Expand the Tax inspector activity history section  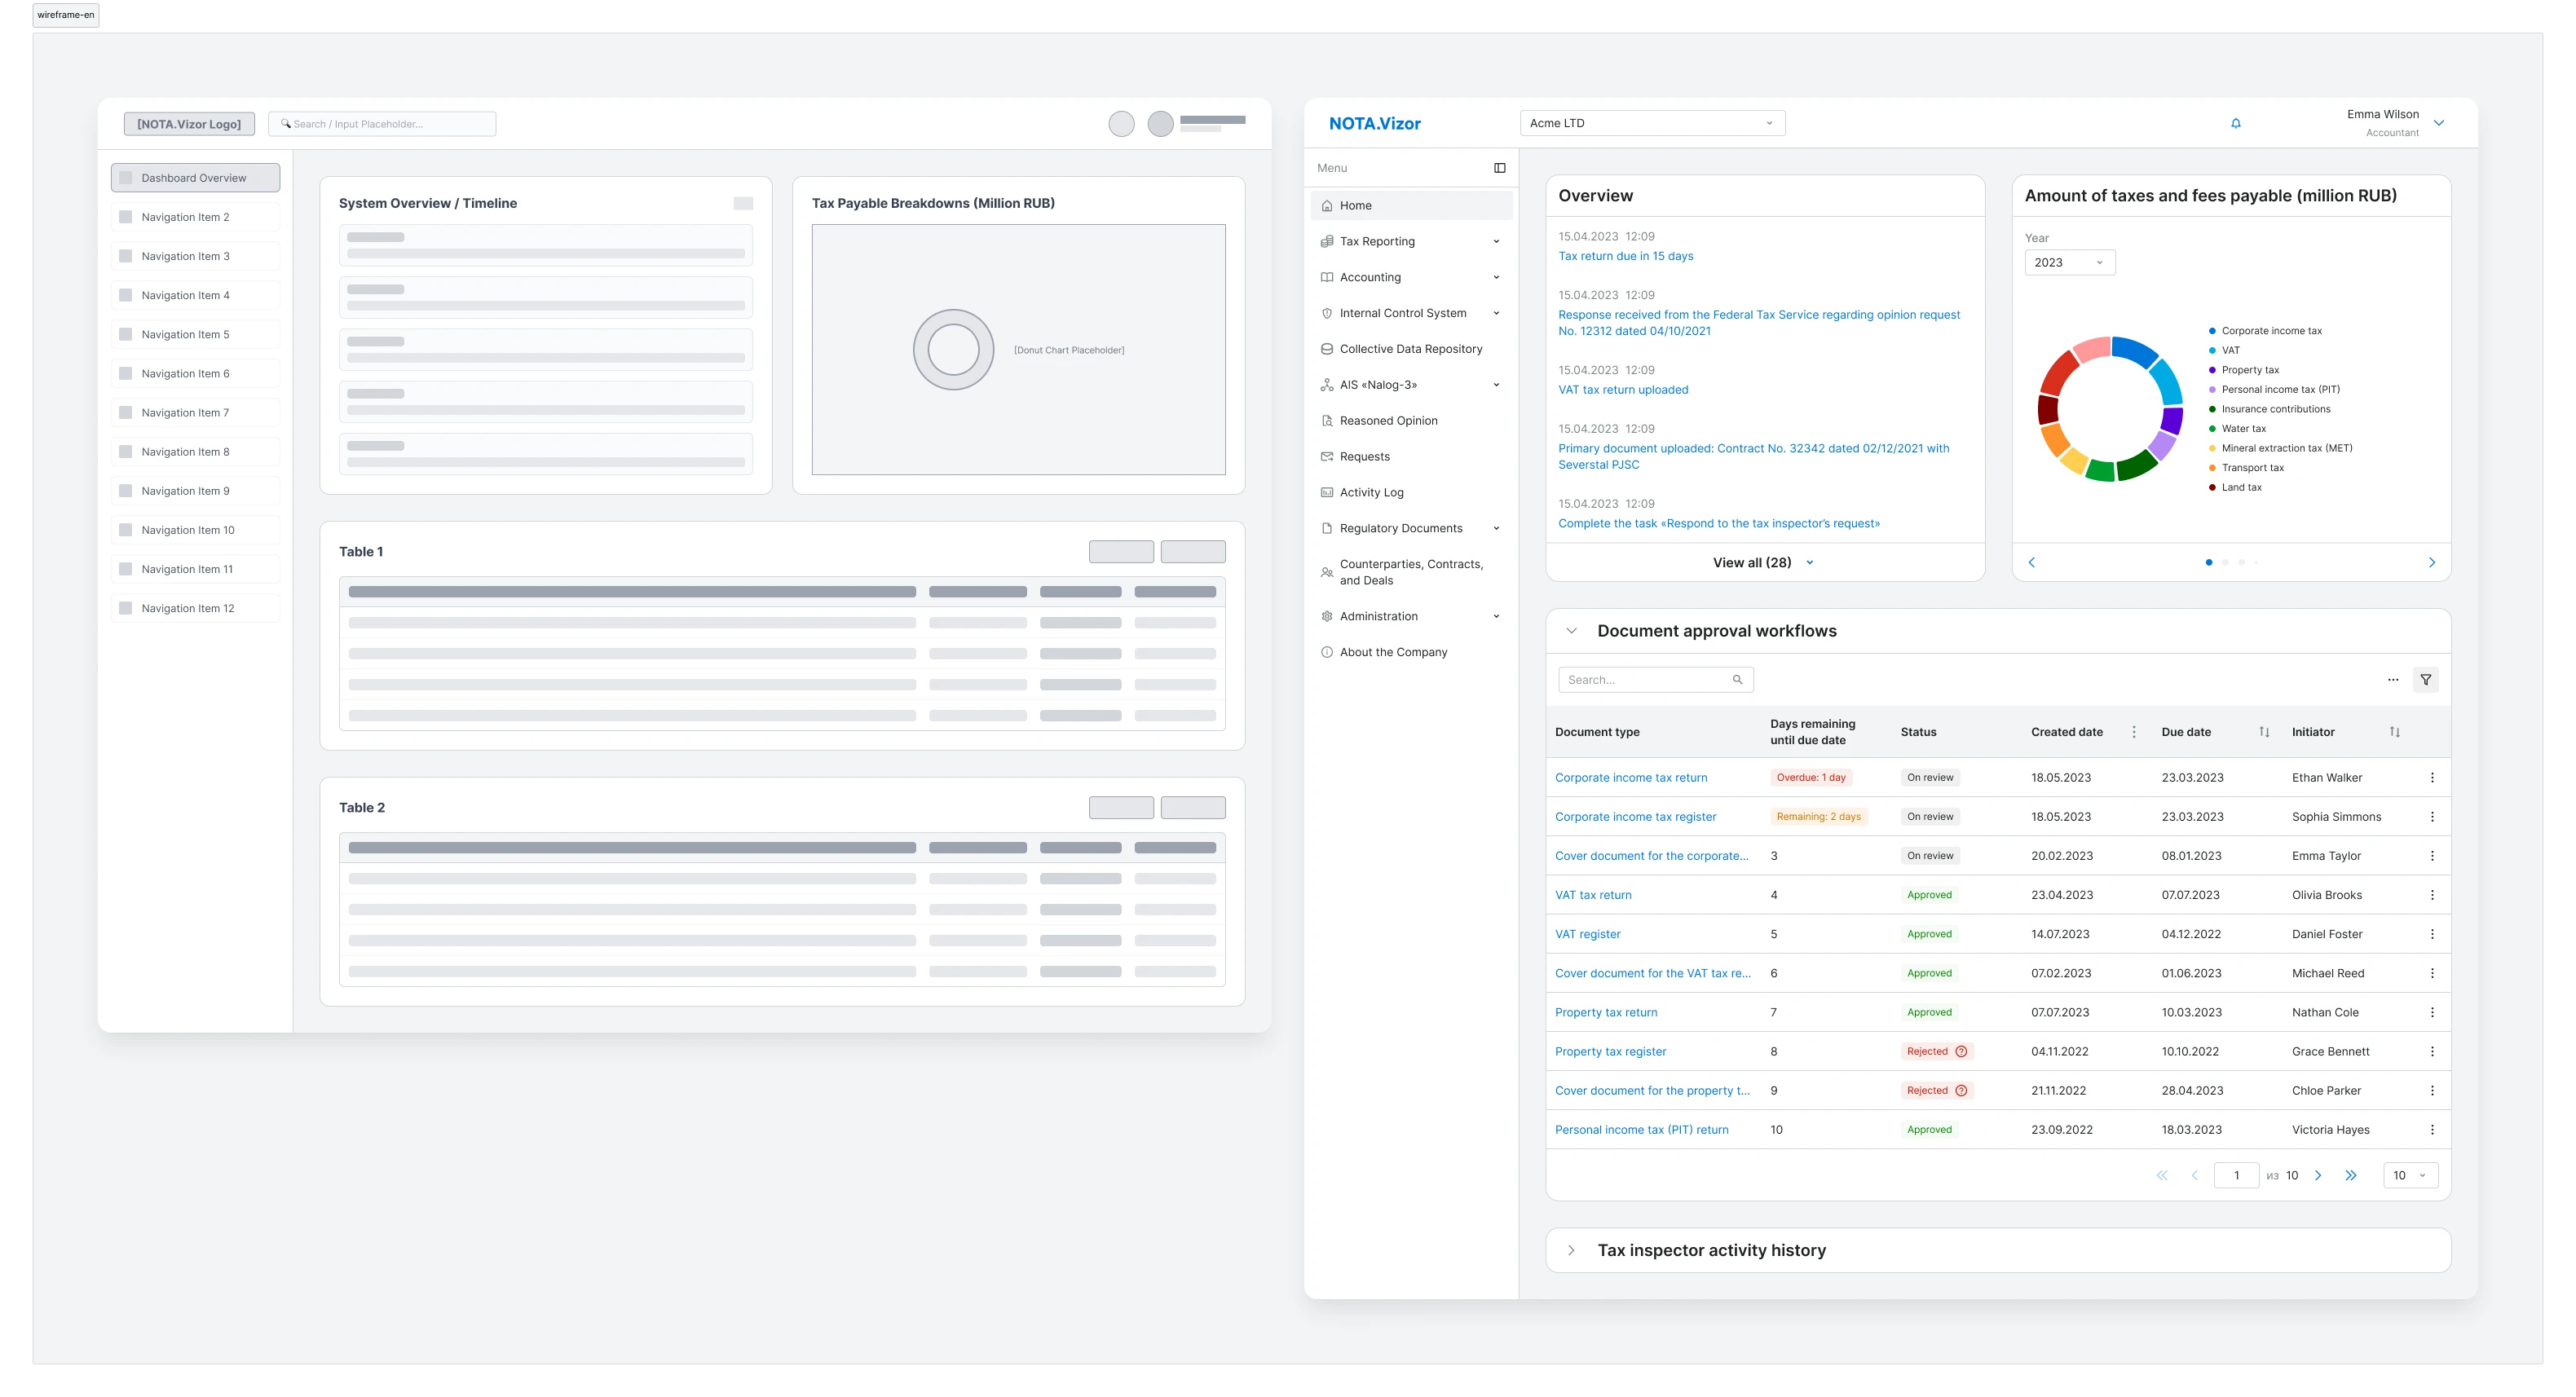coord(1571,1250)
